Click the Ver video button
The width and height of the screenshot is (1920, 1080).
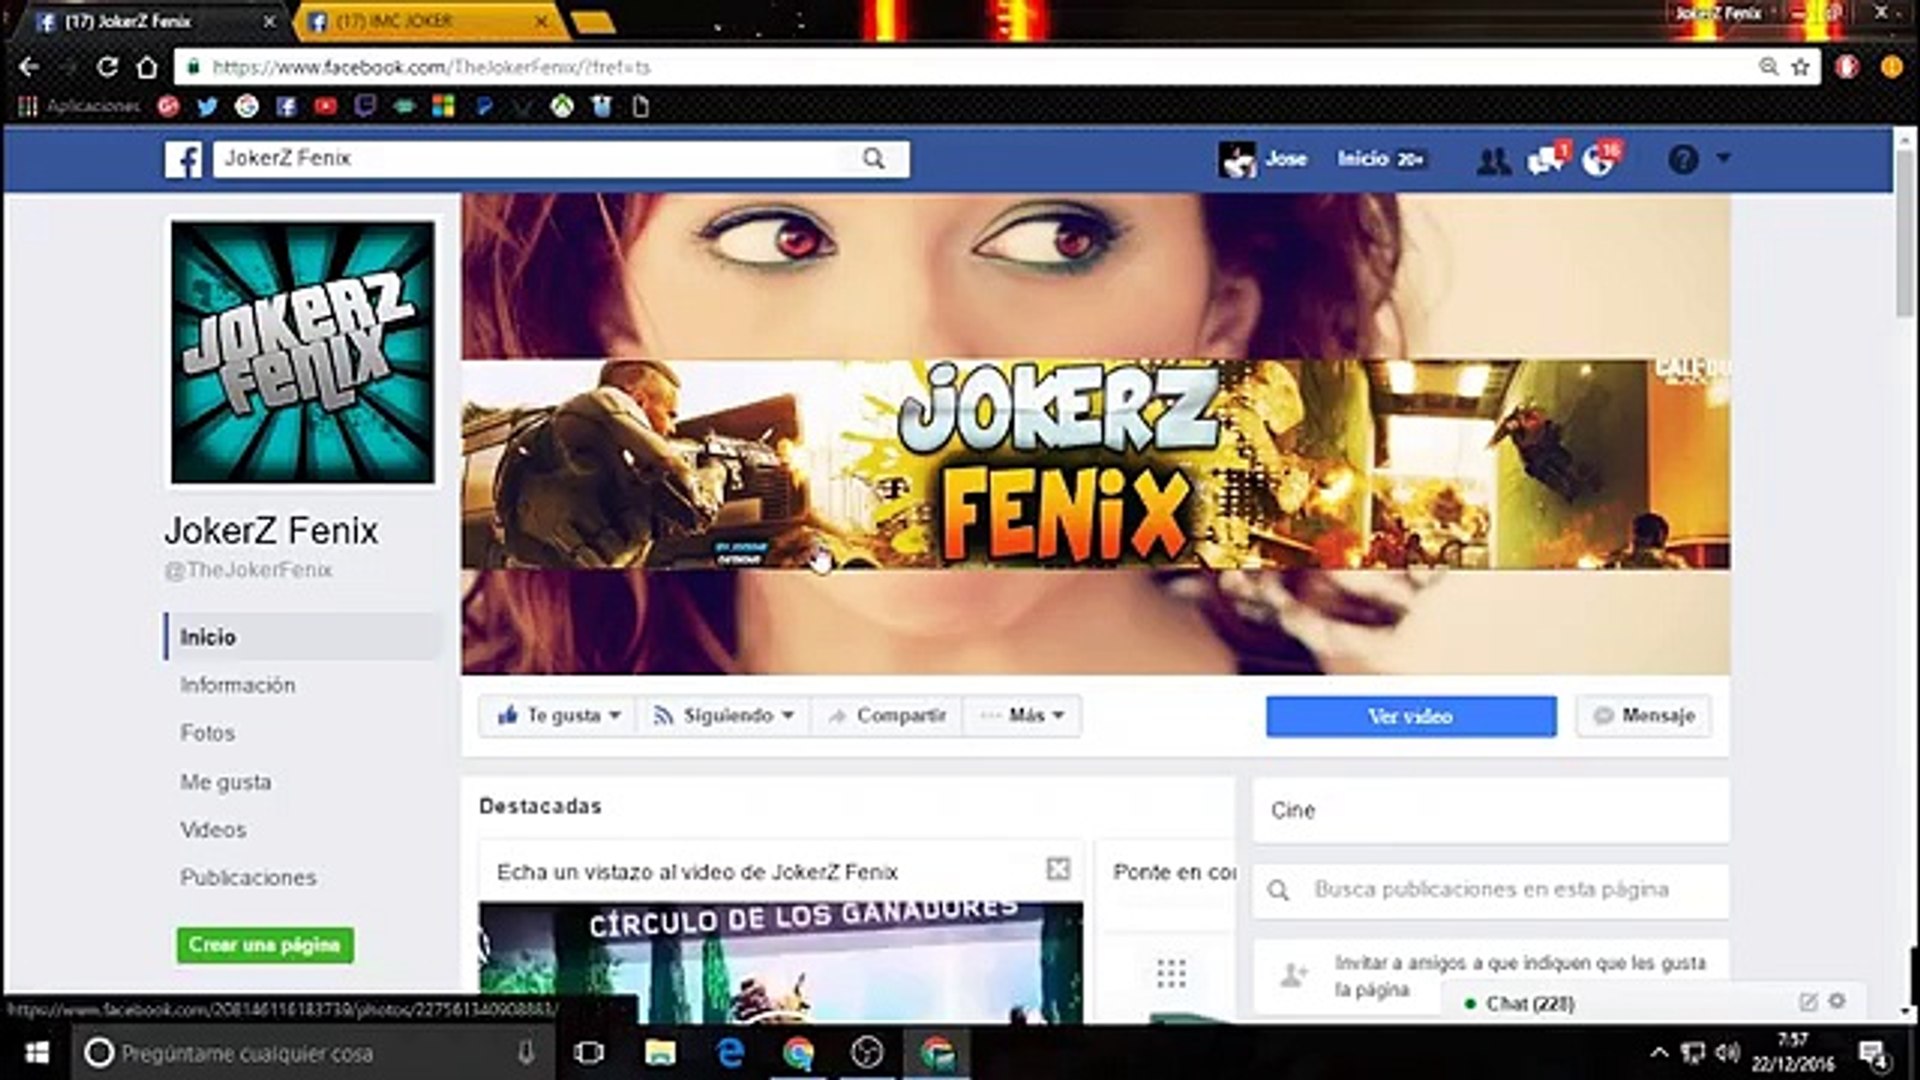[1410, 716]
